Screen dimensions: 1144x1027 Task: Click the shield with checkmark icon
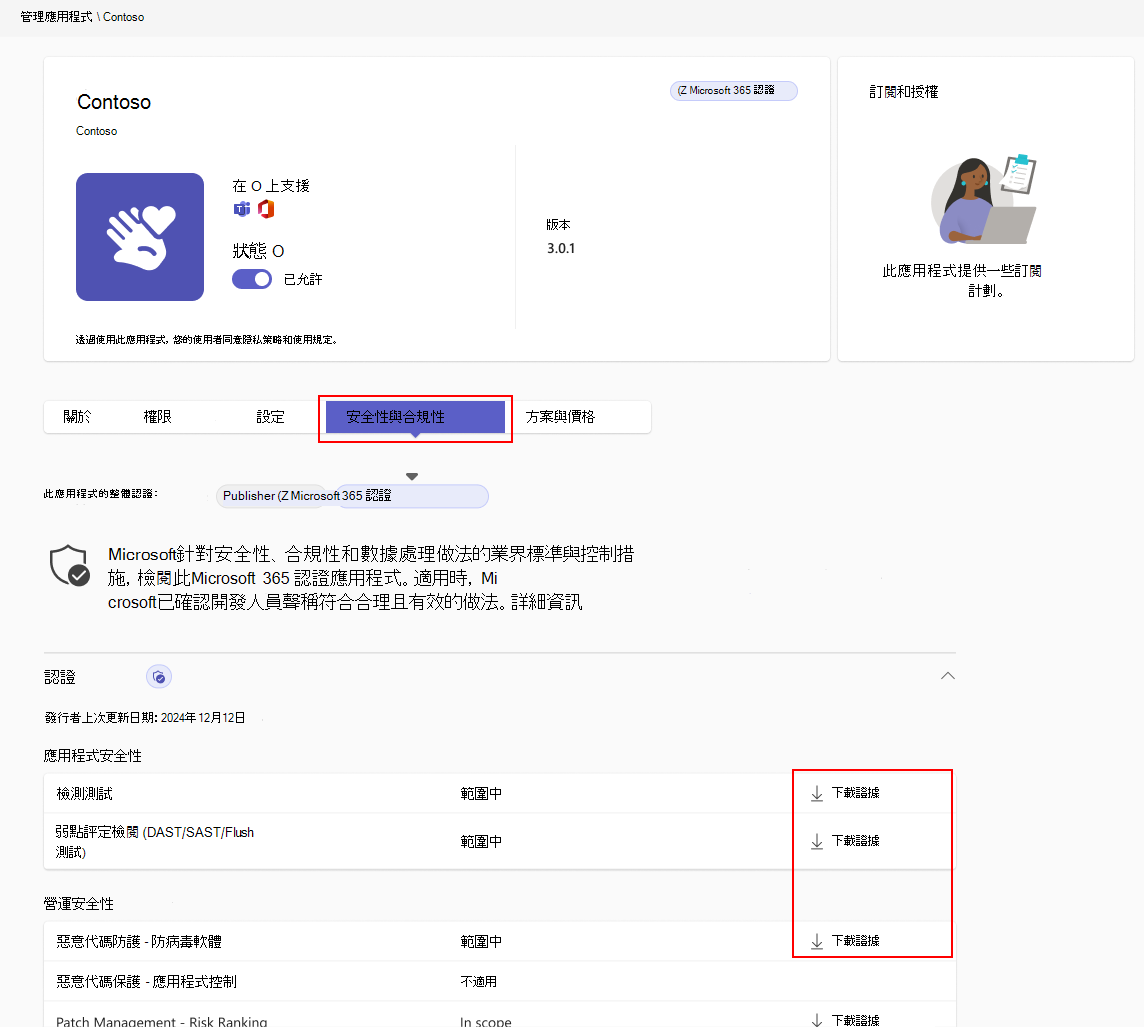tap(70, 565)
